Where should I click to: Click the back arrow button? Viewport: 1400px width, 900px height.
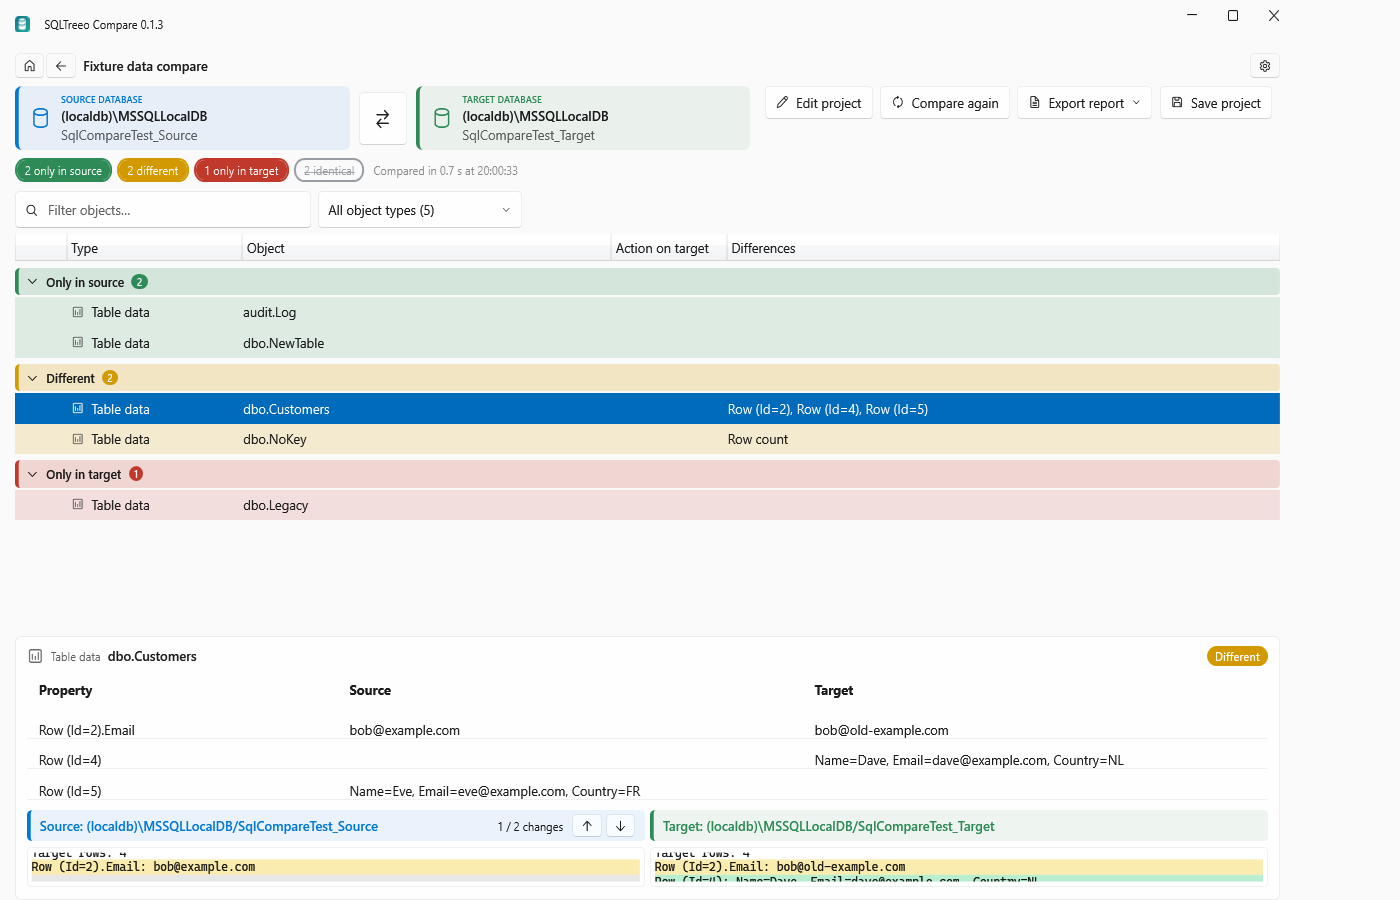[x=61, y=66]
